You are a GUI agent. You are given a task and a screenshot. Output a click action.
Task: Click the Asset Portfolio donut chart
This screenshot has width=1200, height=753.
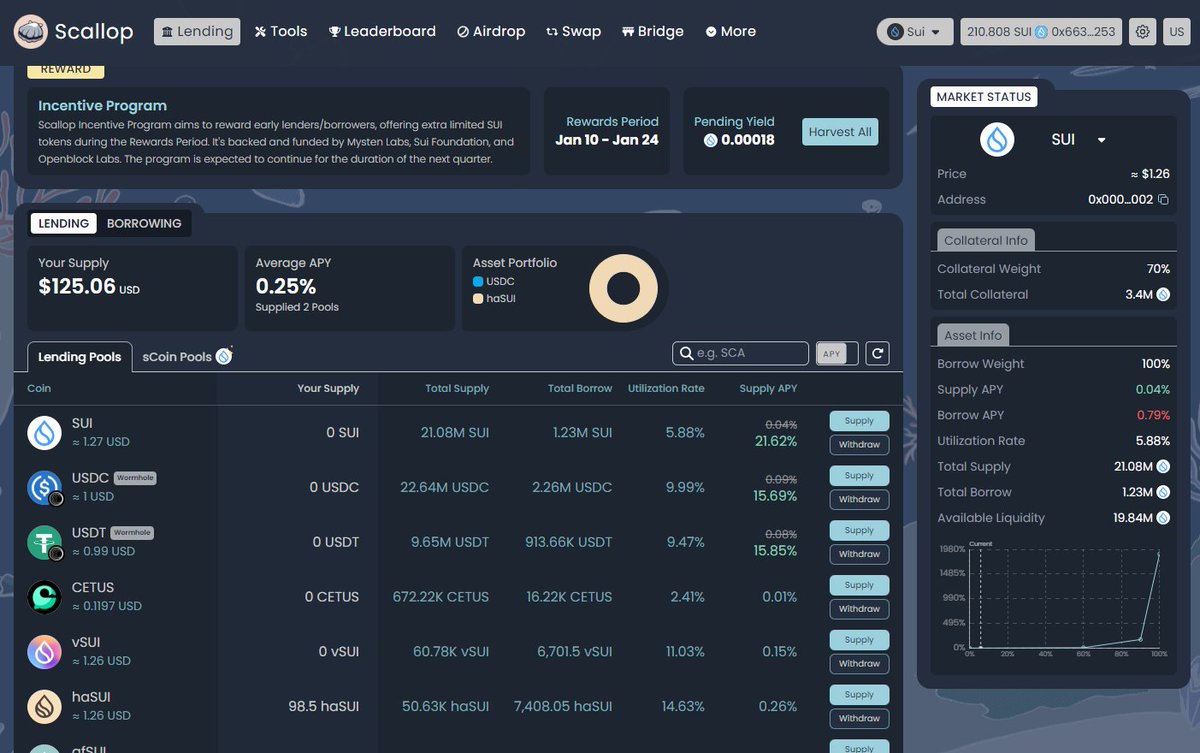click(623, 290)
